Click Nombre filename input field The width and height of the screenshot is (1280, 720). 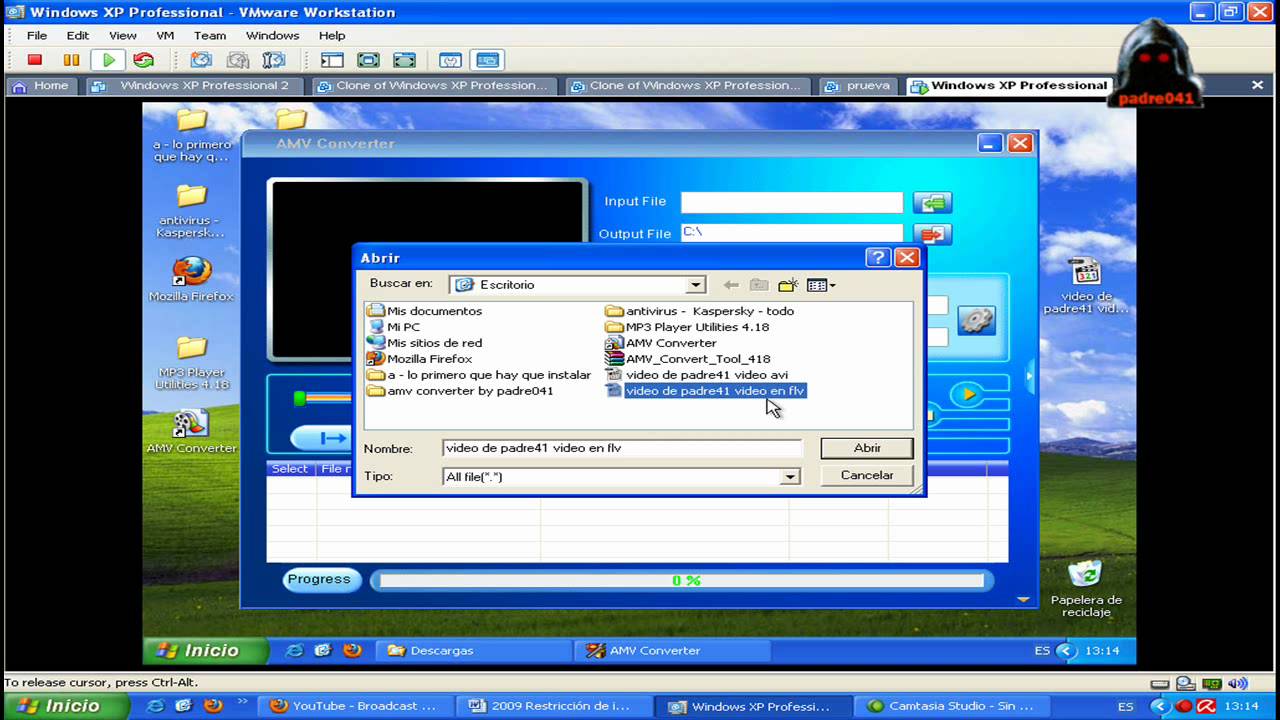coord(622,448)
